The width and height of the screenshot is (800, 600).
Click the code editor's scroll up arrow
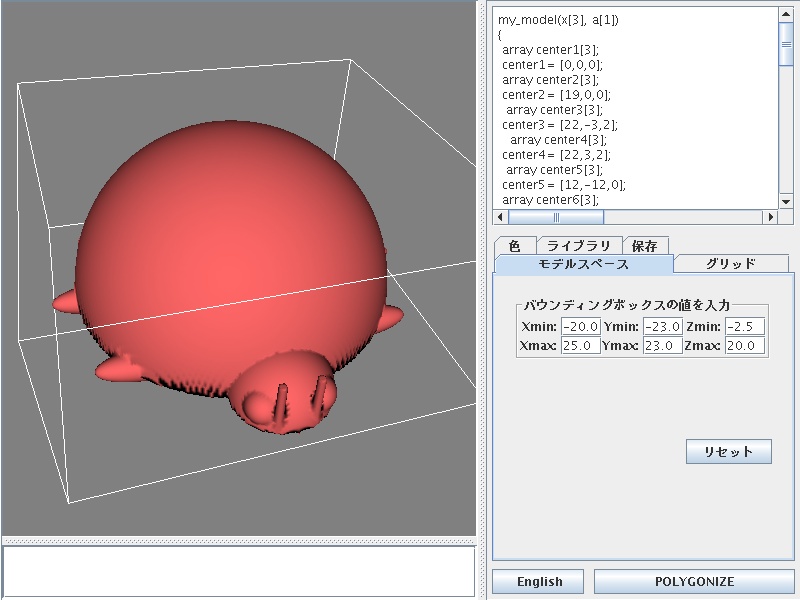(786, 15)
